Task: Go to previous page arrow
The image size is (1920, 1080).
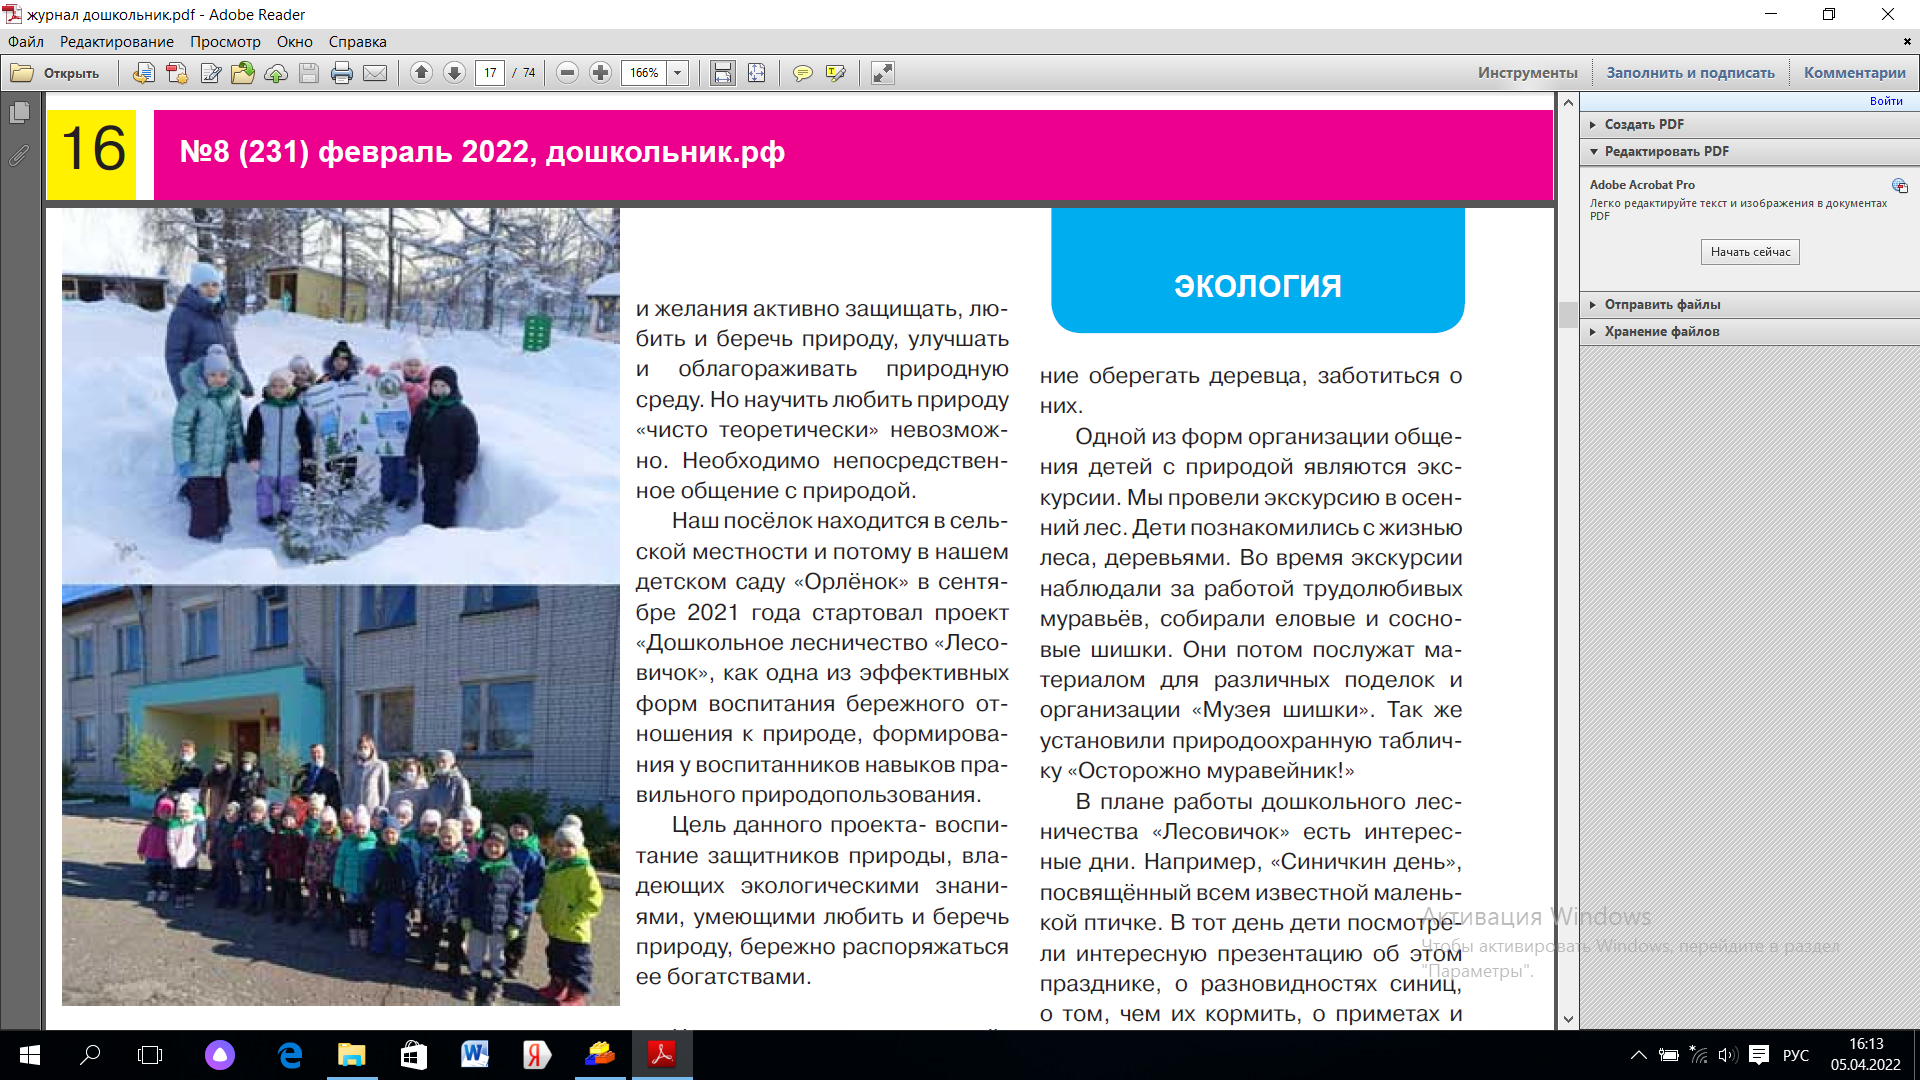Action: (422, 73)
